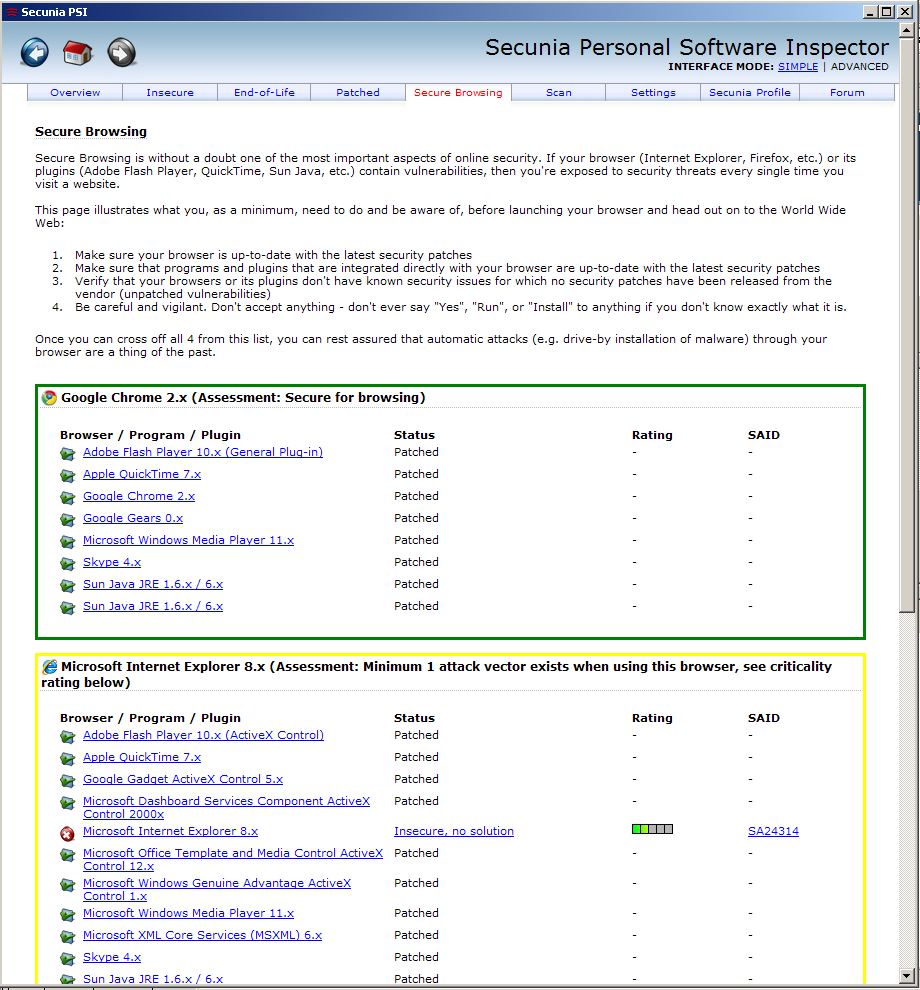
Task: Click the Rating column header in Chrome section
Action: [652, 435]
